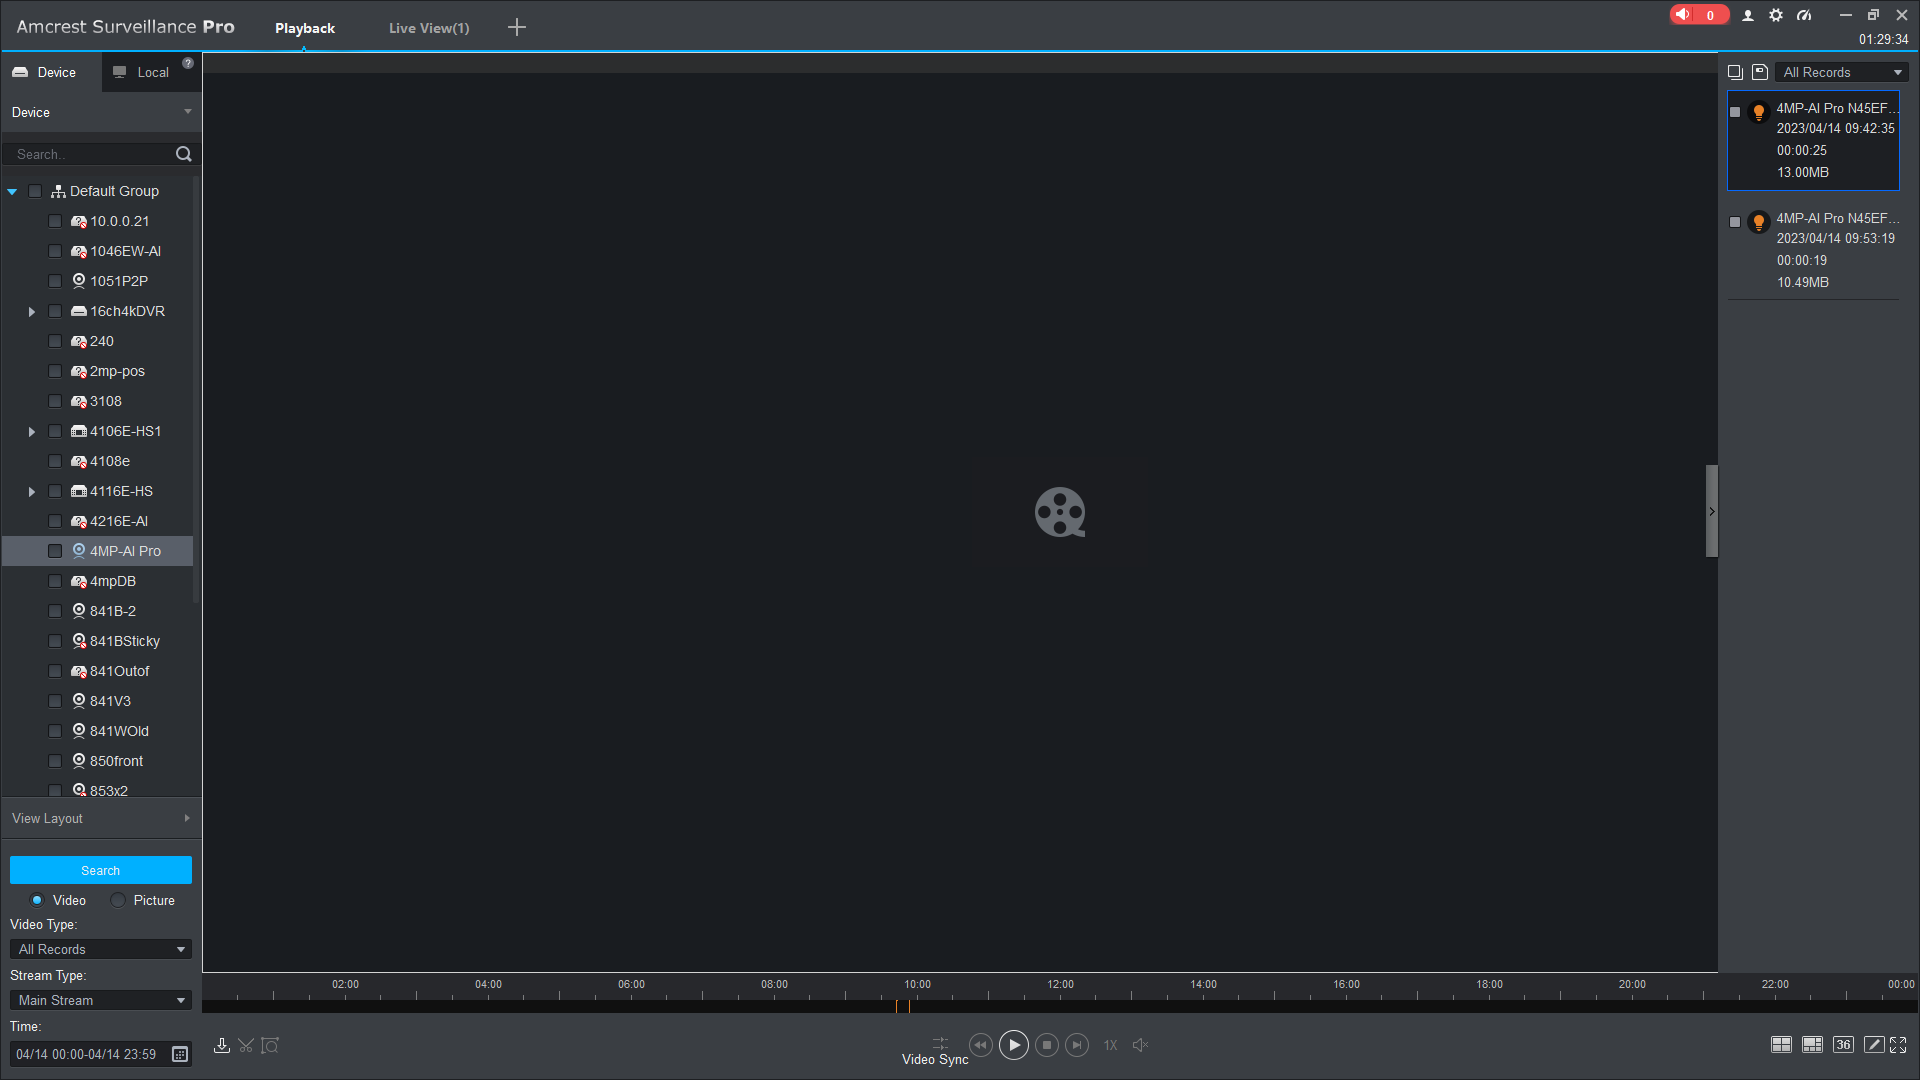Viewport: 1920px width, 1080px height.
Task: Click the Stop playback button
Action: pos(1047,1045)
